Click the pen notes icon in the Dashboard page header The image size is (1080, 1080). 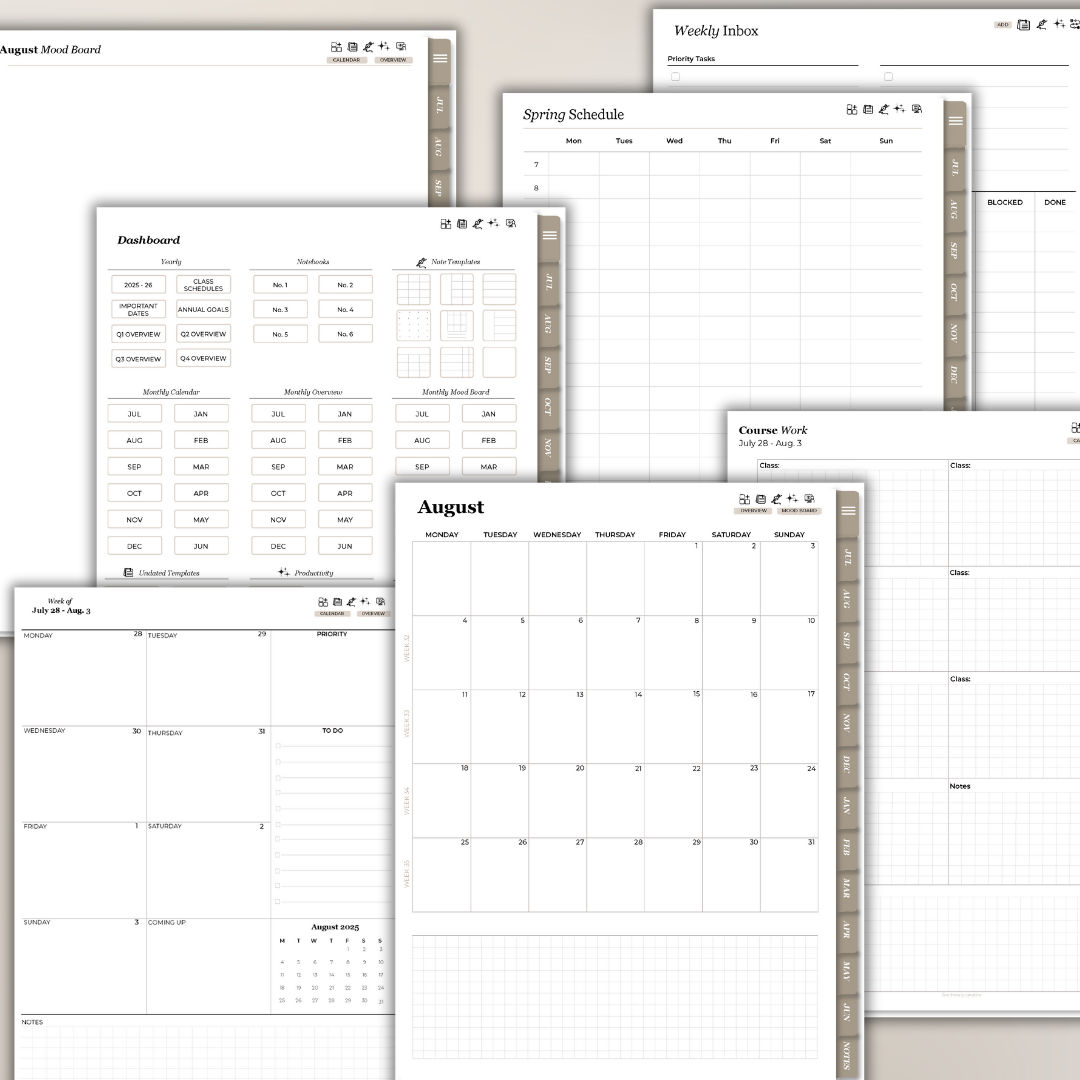(x=478, y=224)
